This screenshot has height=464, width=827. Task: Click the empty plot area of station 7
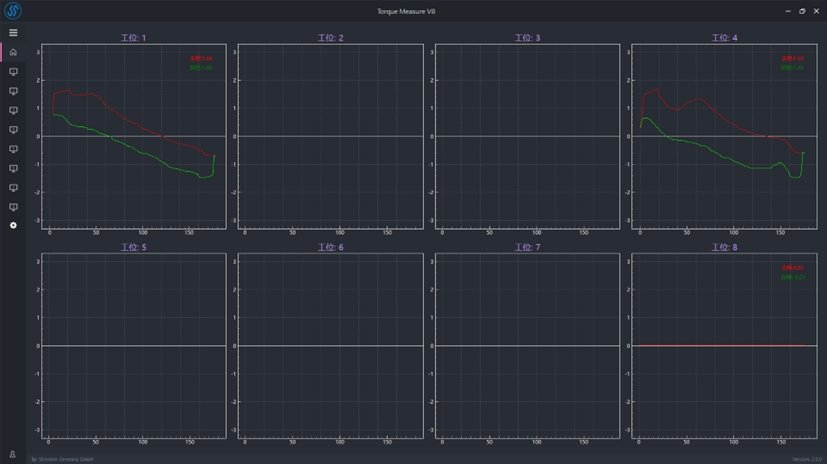pyautogui.click(x=527, y=346)
